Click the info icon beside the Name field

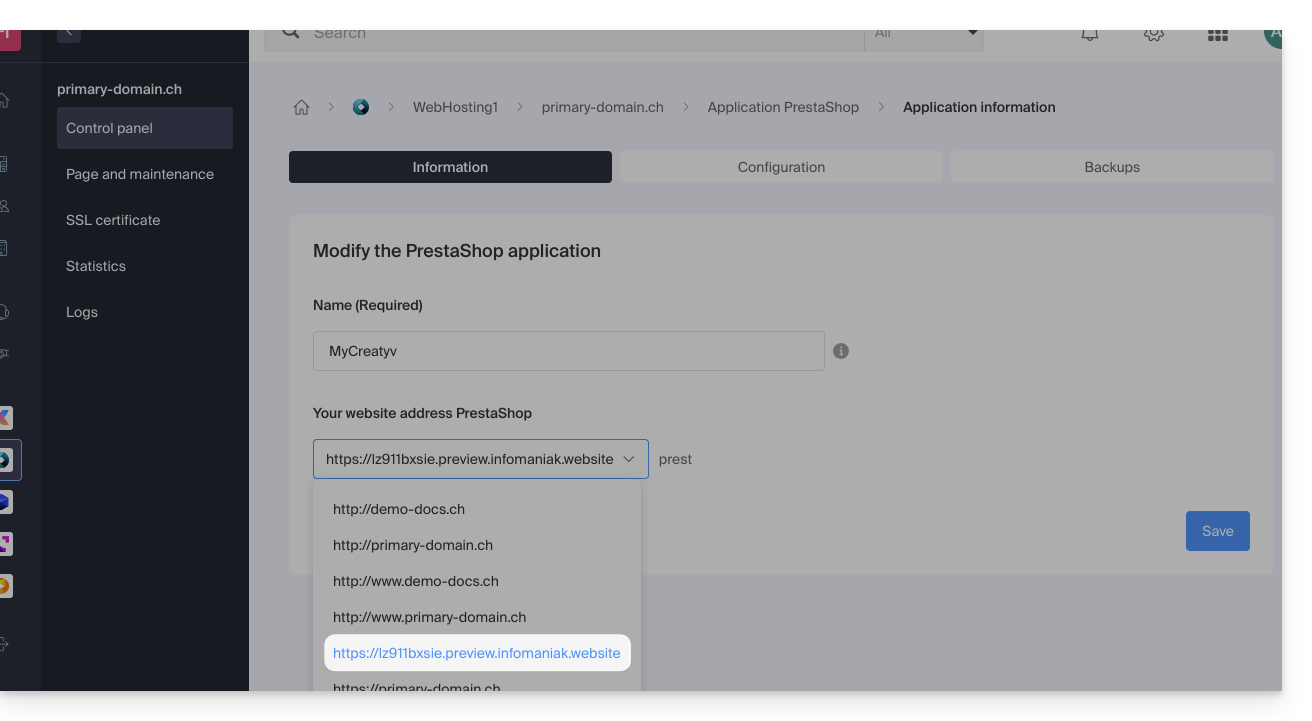(x=841, y=351)
